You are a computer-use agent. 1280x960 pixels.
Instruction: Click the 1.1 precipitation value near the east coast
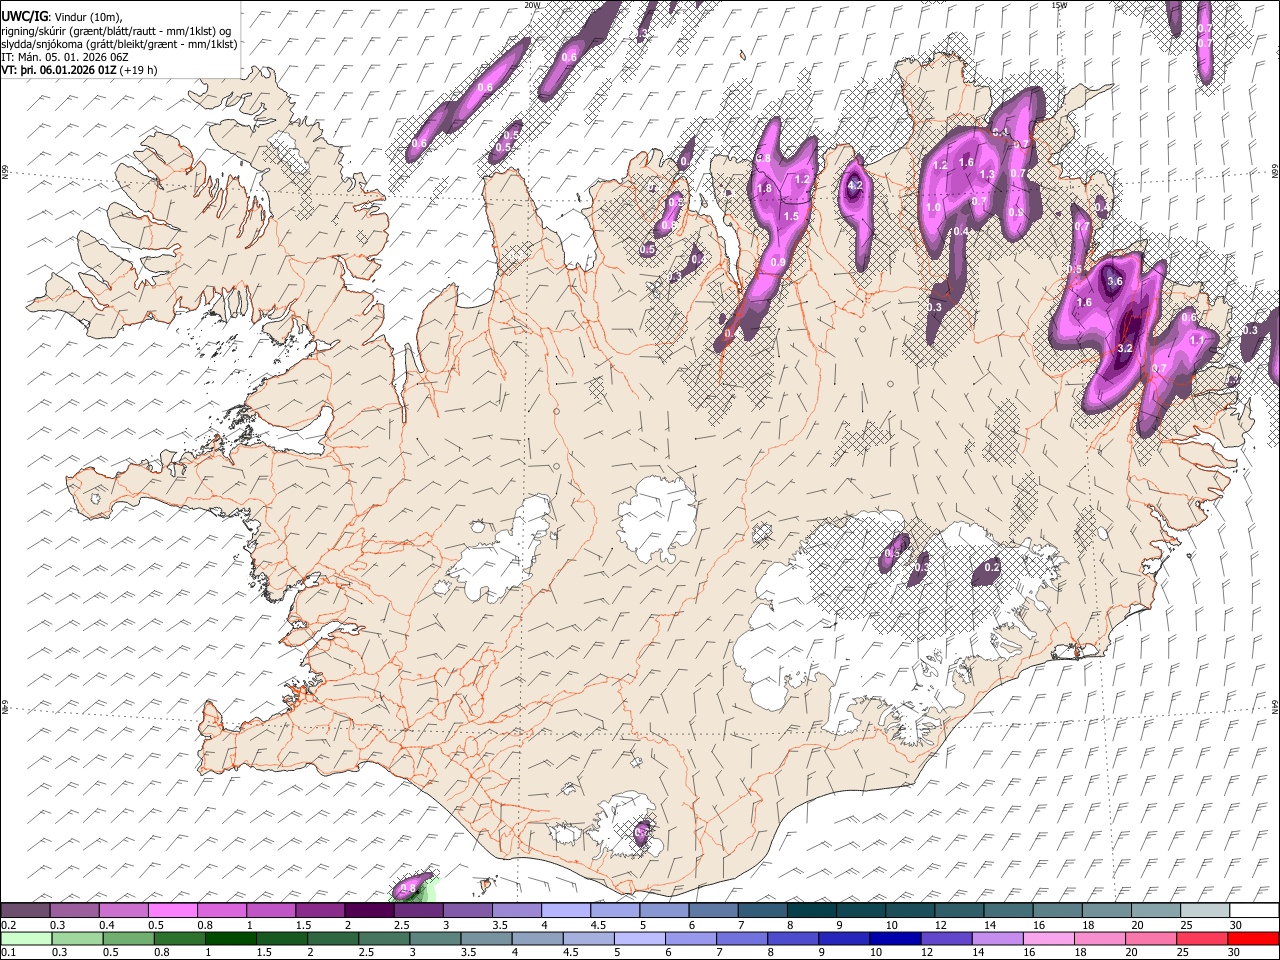pos(1197,340)
